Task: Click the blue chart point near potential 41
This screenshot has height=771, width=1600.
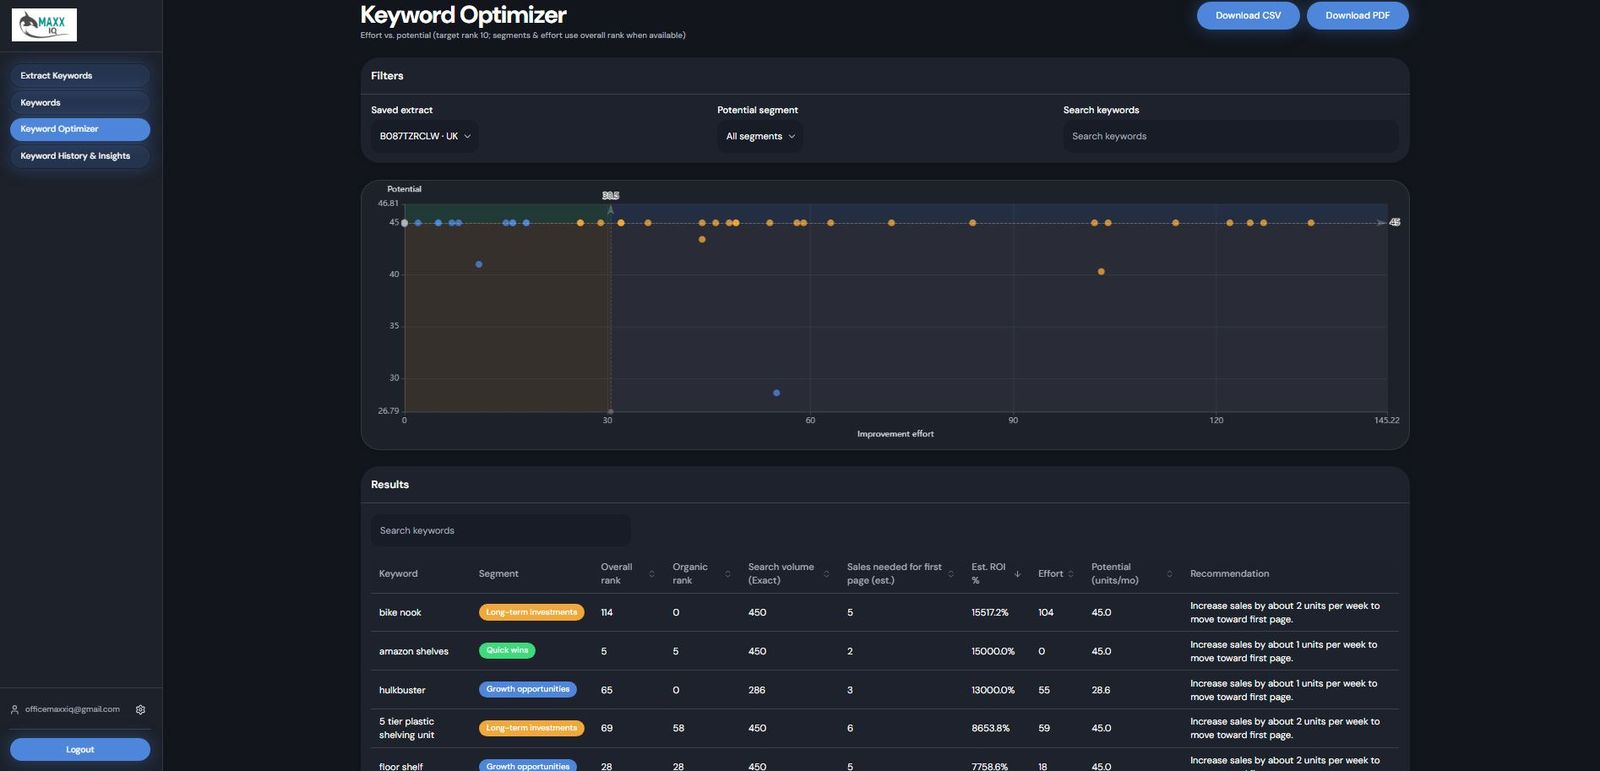Action: (479, 265)
